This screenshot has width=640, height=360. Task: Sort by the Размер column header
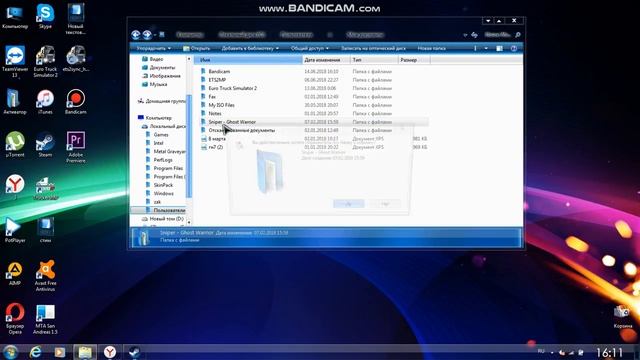click(x=414, y=60)
